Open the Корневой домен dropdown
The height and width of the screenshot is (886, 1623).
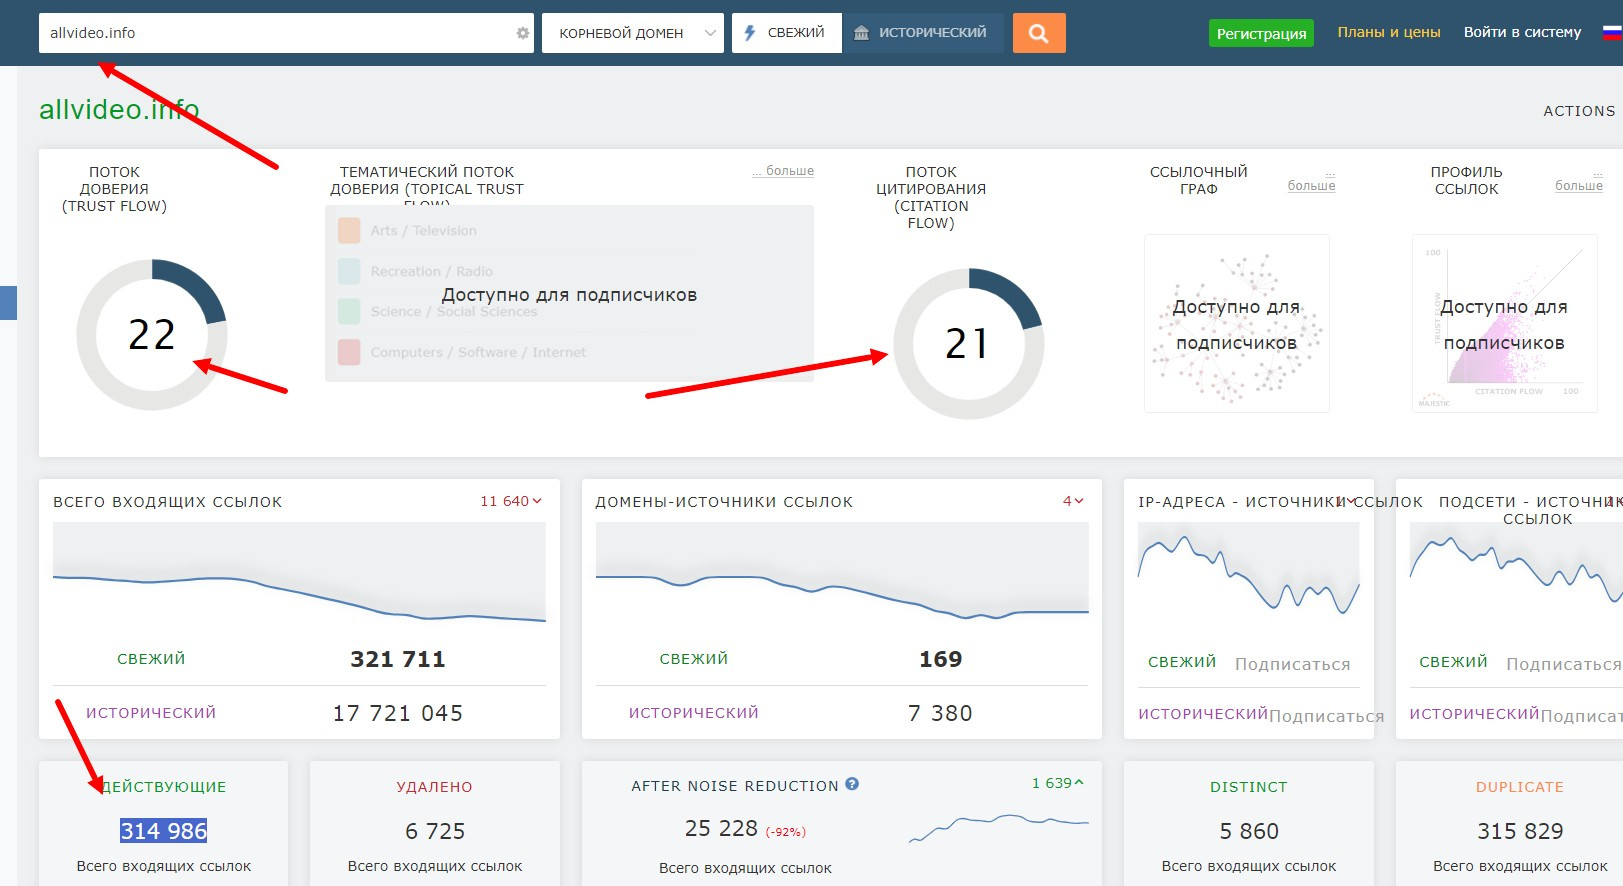[x=633, y=33]
